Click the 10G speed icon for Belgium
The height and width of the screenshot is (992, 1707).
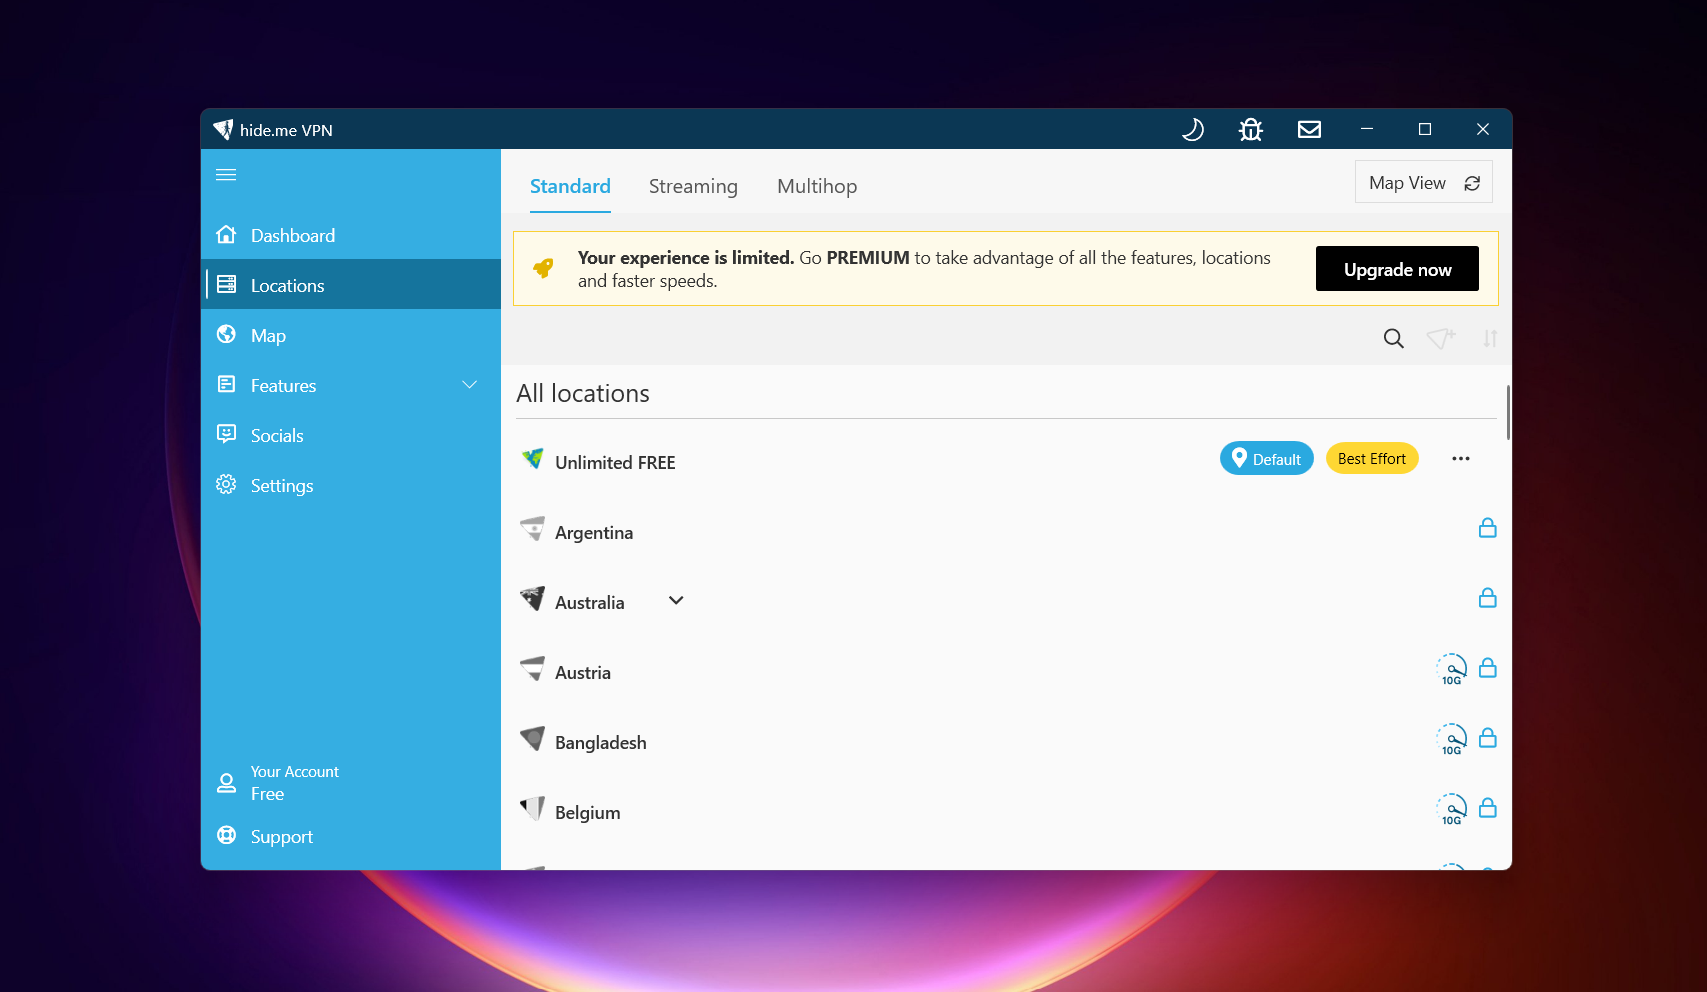tap(1452, 809)
